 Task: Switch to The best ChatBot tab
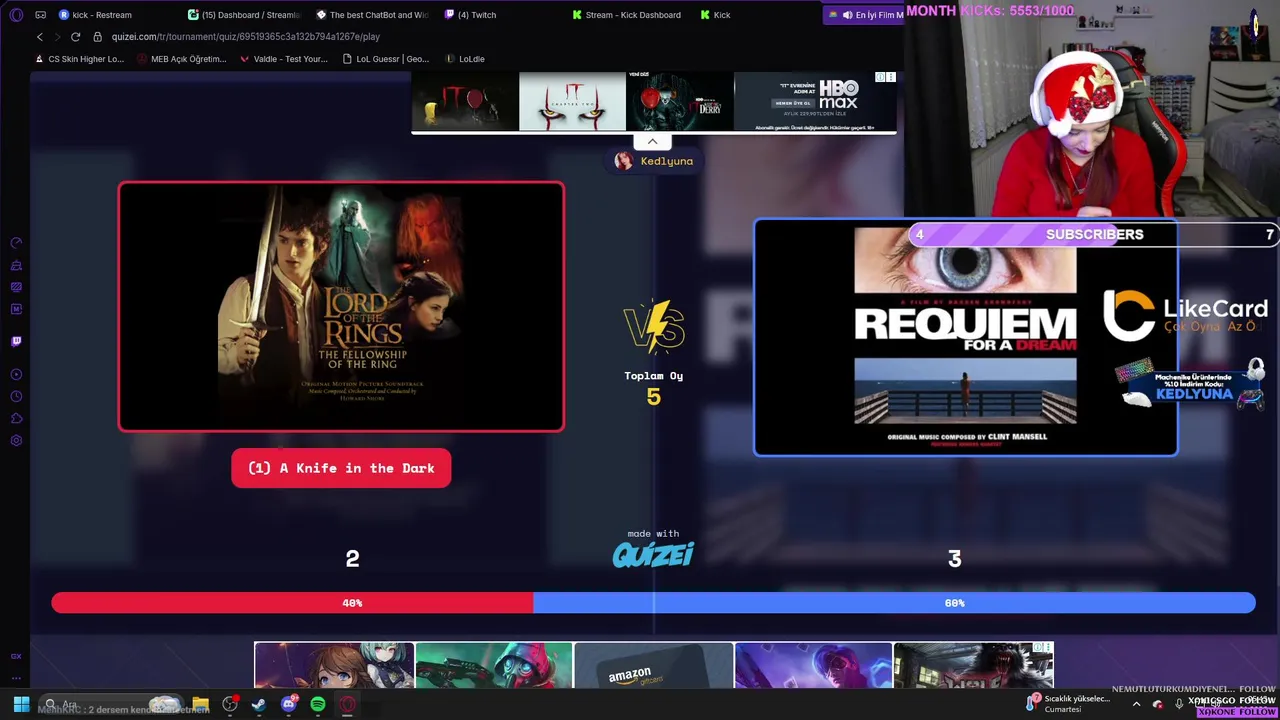pyautogui.click(x=373, y=15)
